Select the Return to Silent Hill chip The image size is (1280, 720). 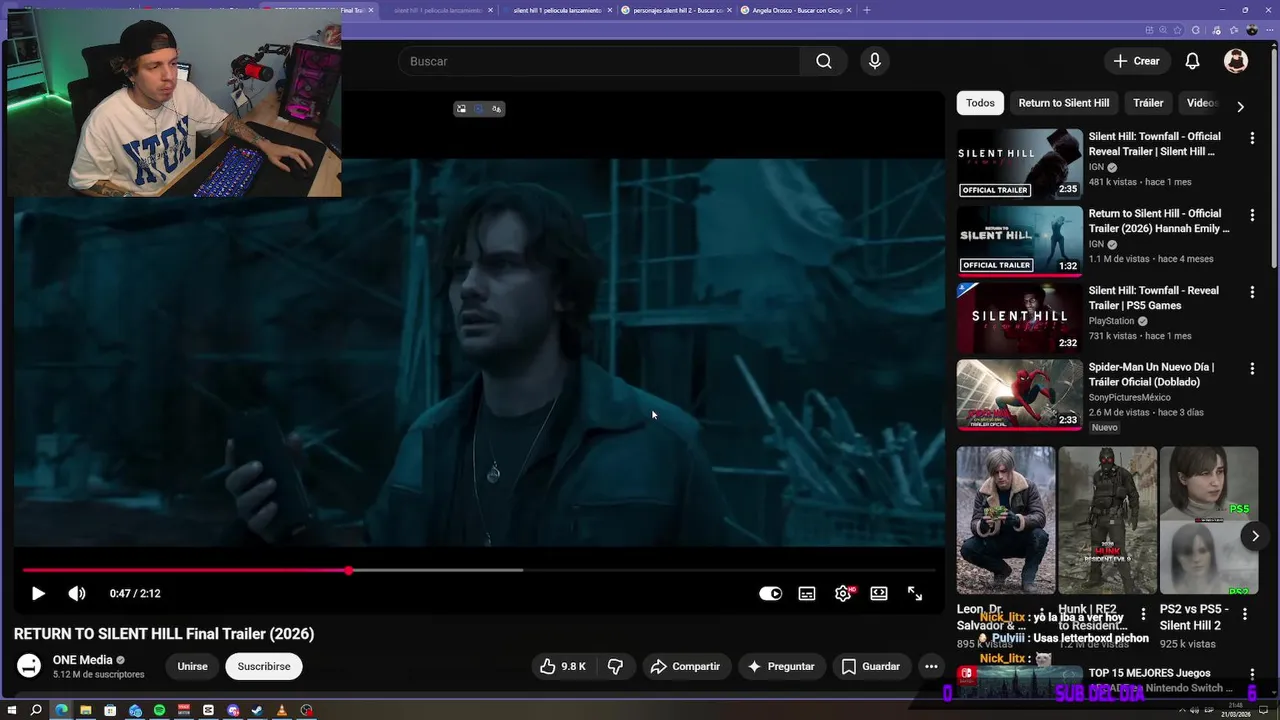click(1063, 103)
